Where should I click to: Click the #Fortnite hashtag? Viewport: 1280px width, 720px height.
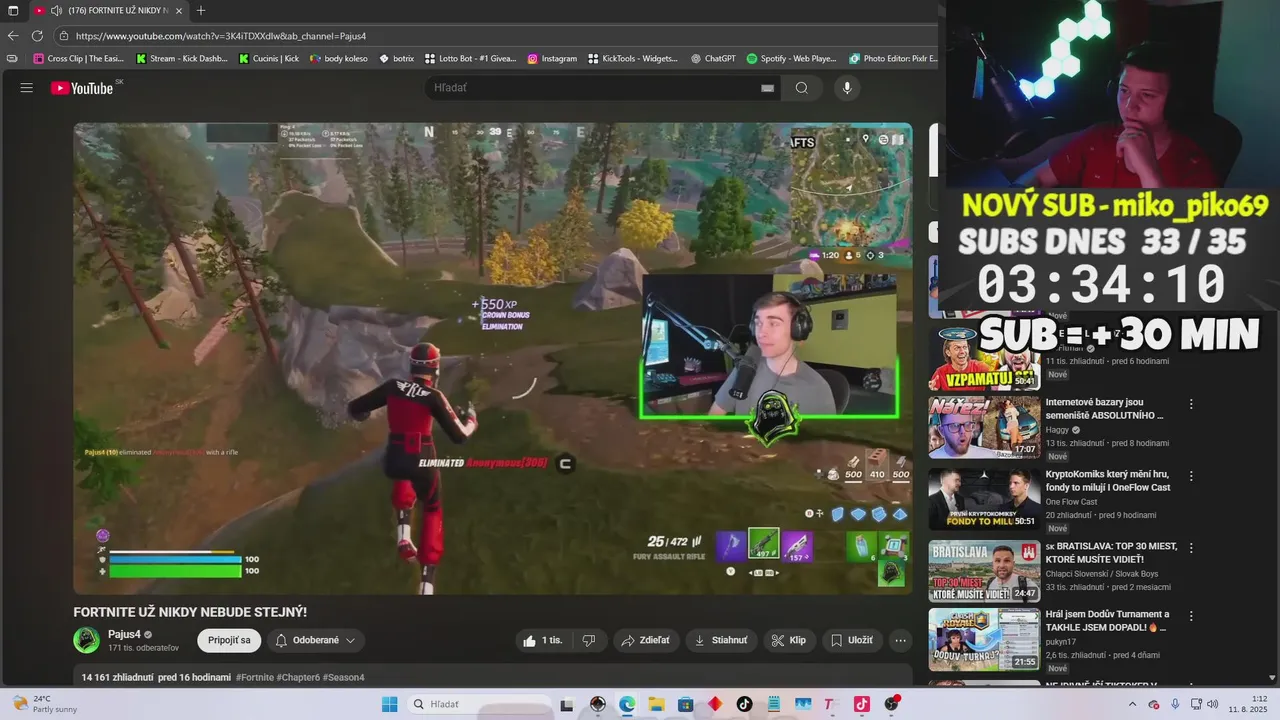pos(254,677)
